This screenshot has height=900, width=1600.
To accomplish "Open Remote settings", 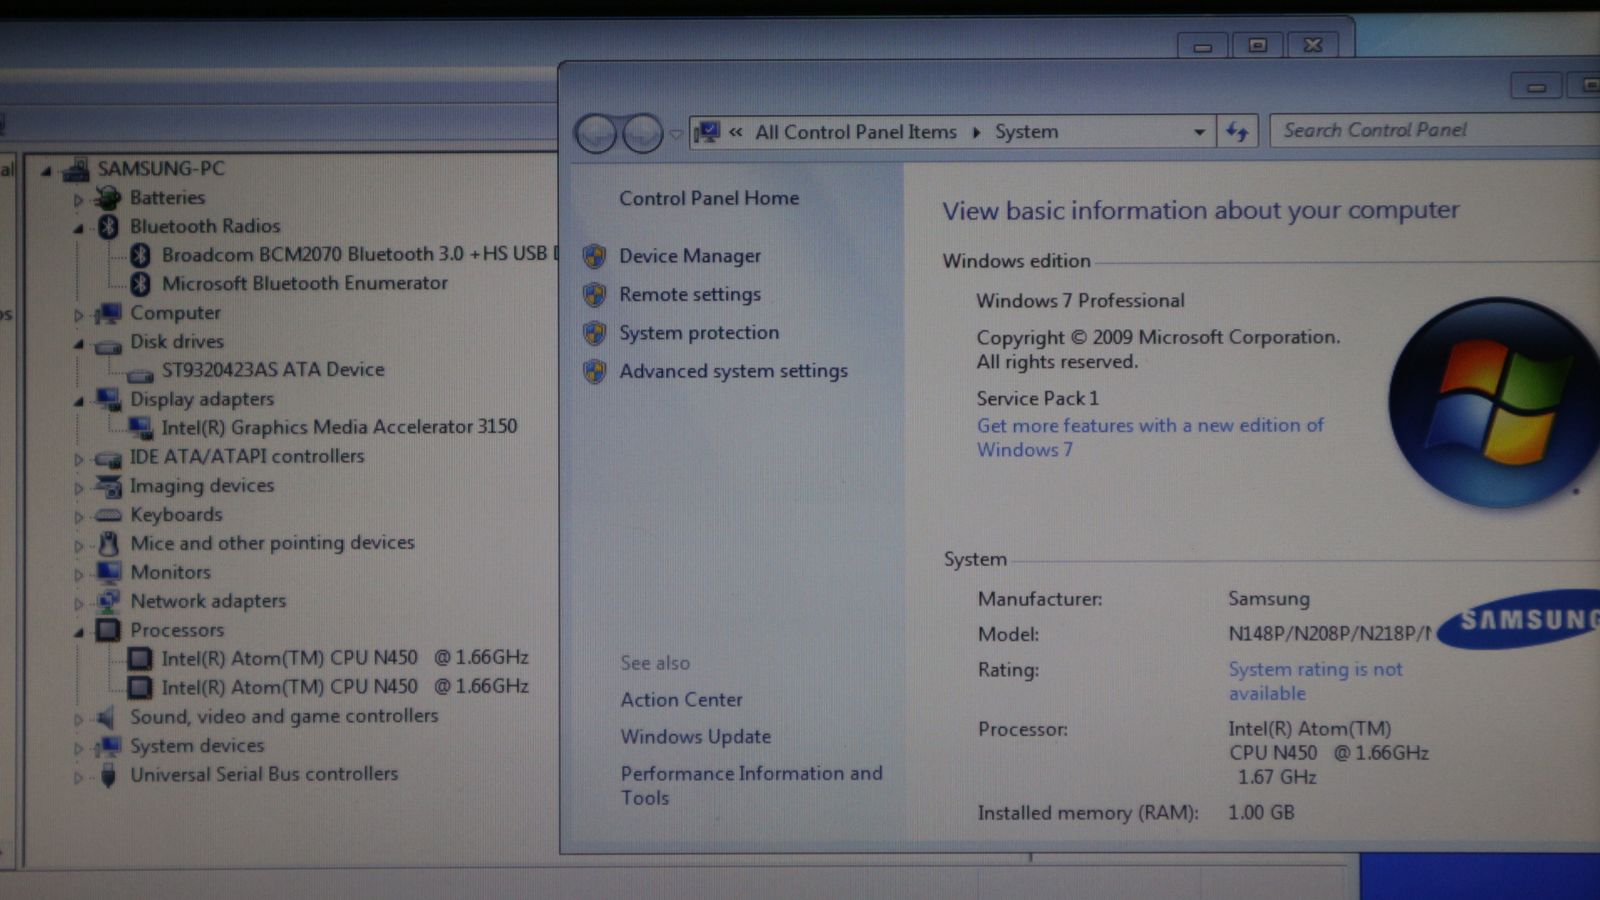I will (x=690, y=294).
